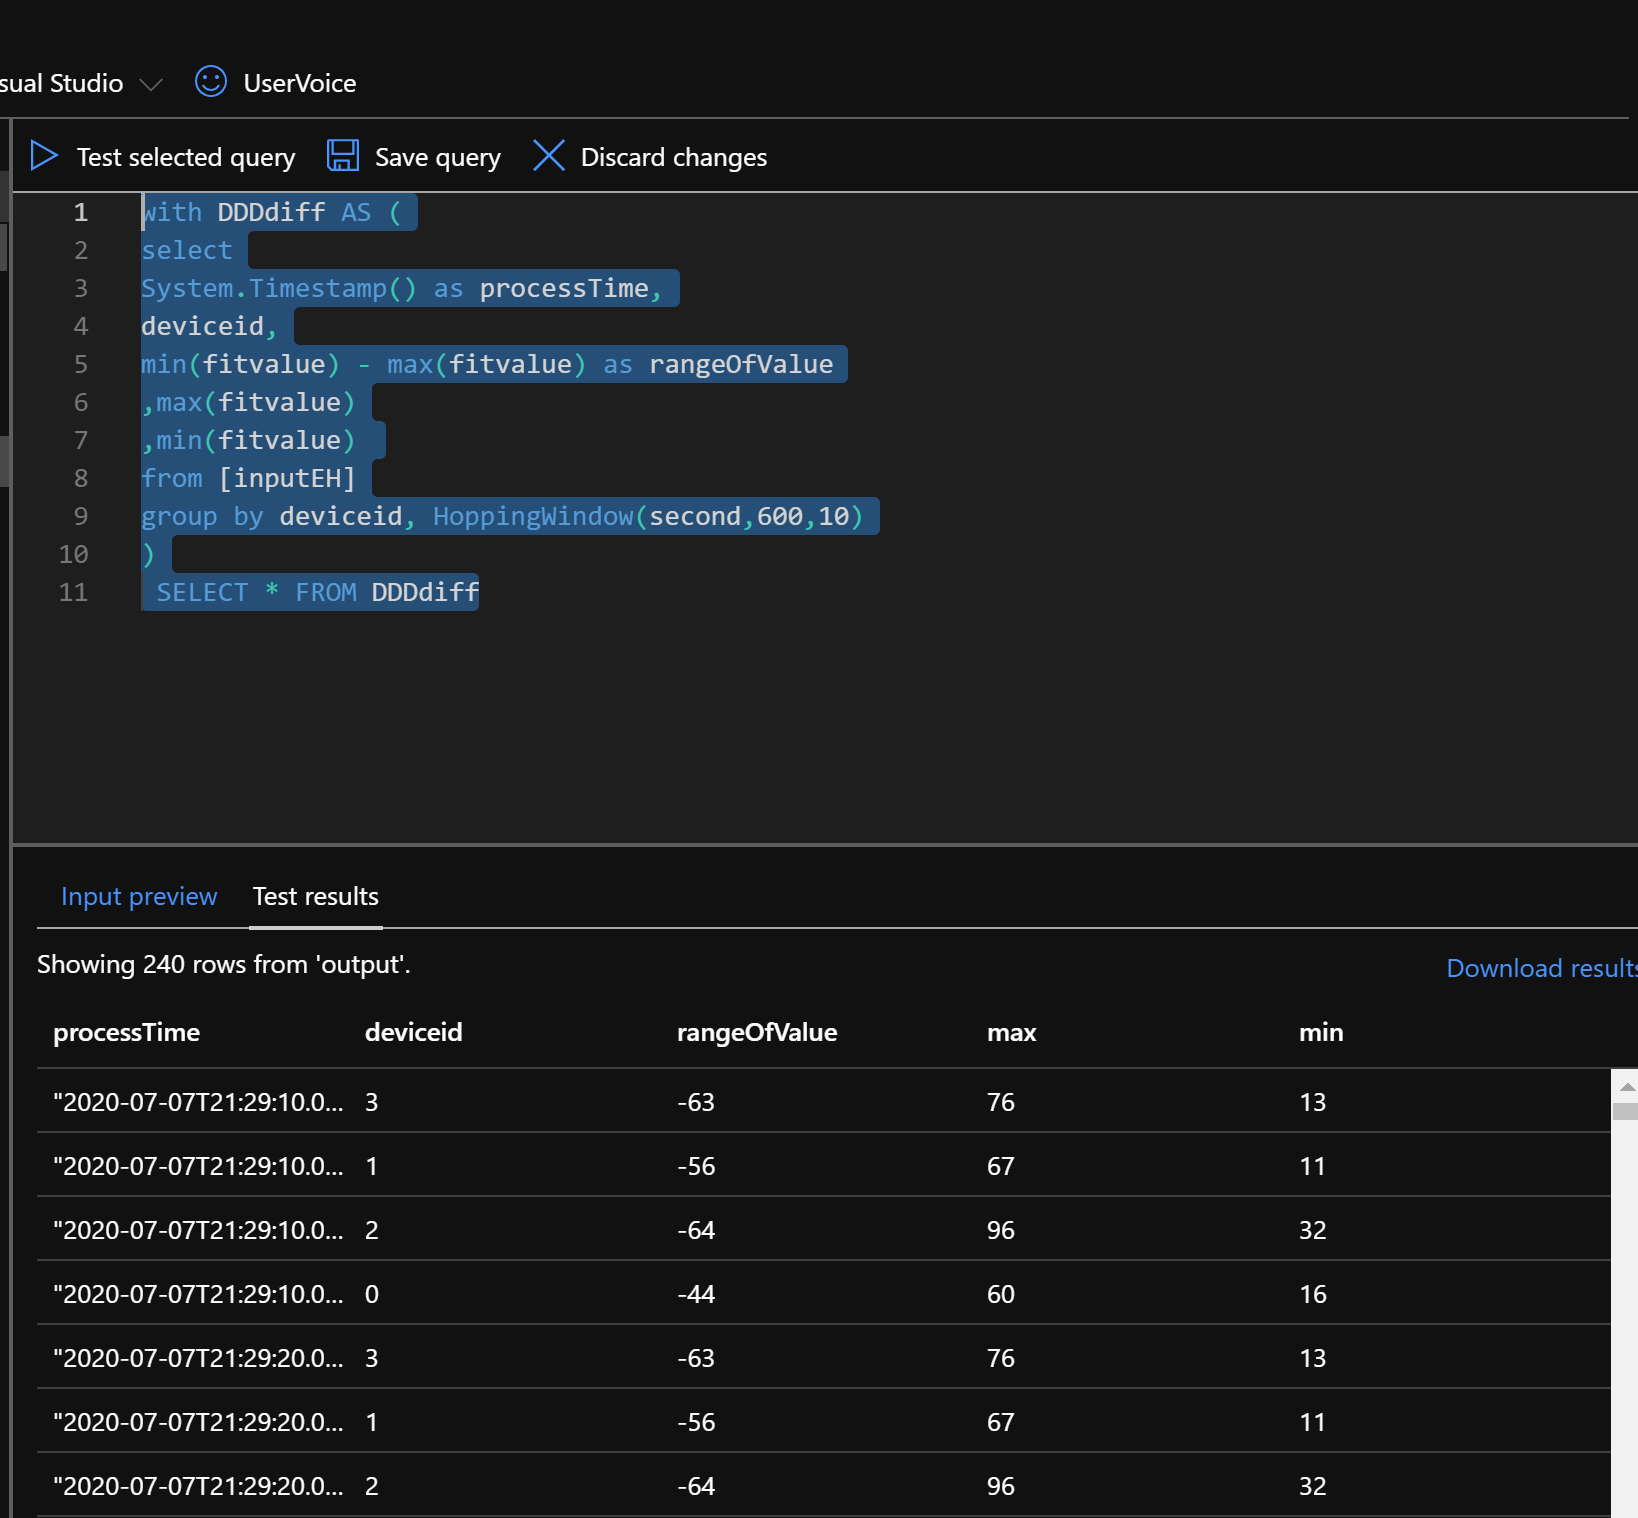The width and height of the screenshot is (1638, 1518).
Task: Click Discard changes label
Action: 674,157
